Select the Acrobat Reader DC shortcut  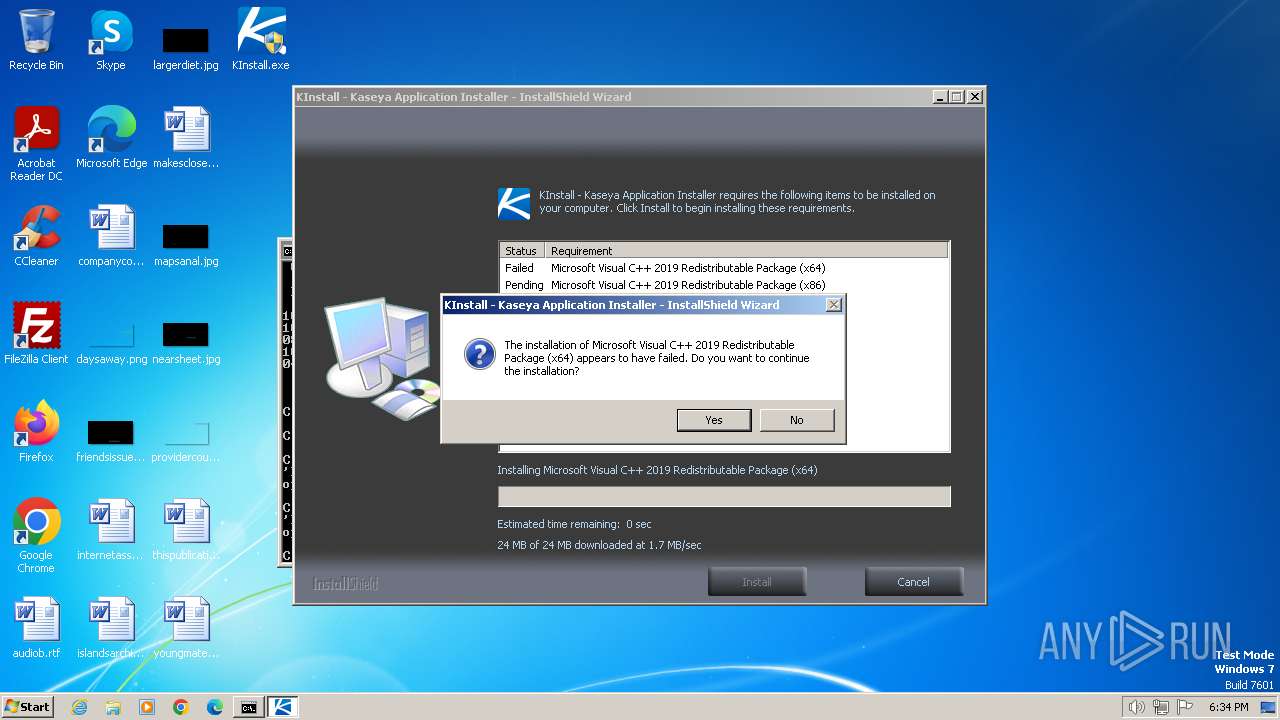coord(36,144)
